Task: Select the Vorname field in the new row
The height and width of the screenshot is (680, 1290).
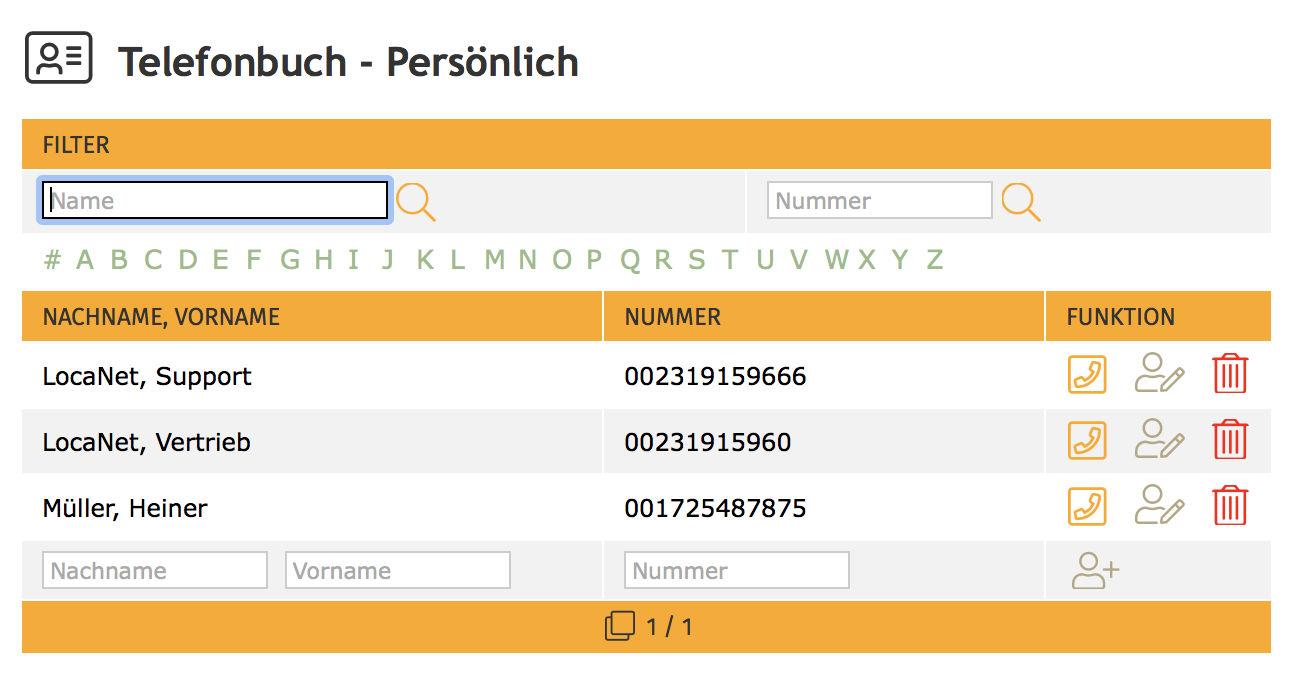Action: click(398, 571)
